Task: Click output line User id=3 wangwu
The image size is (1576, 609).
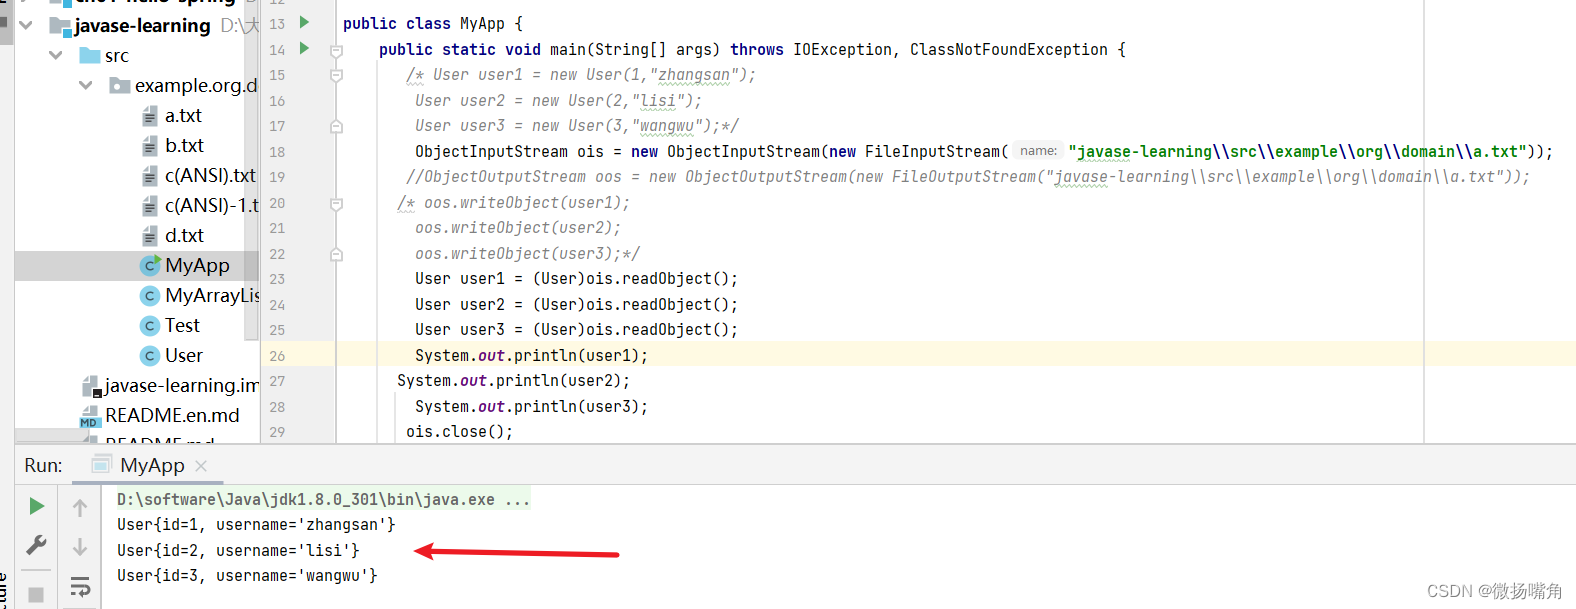Action: click(x=247, y=575)
